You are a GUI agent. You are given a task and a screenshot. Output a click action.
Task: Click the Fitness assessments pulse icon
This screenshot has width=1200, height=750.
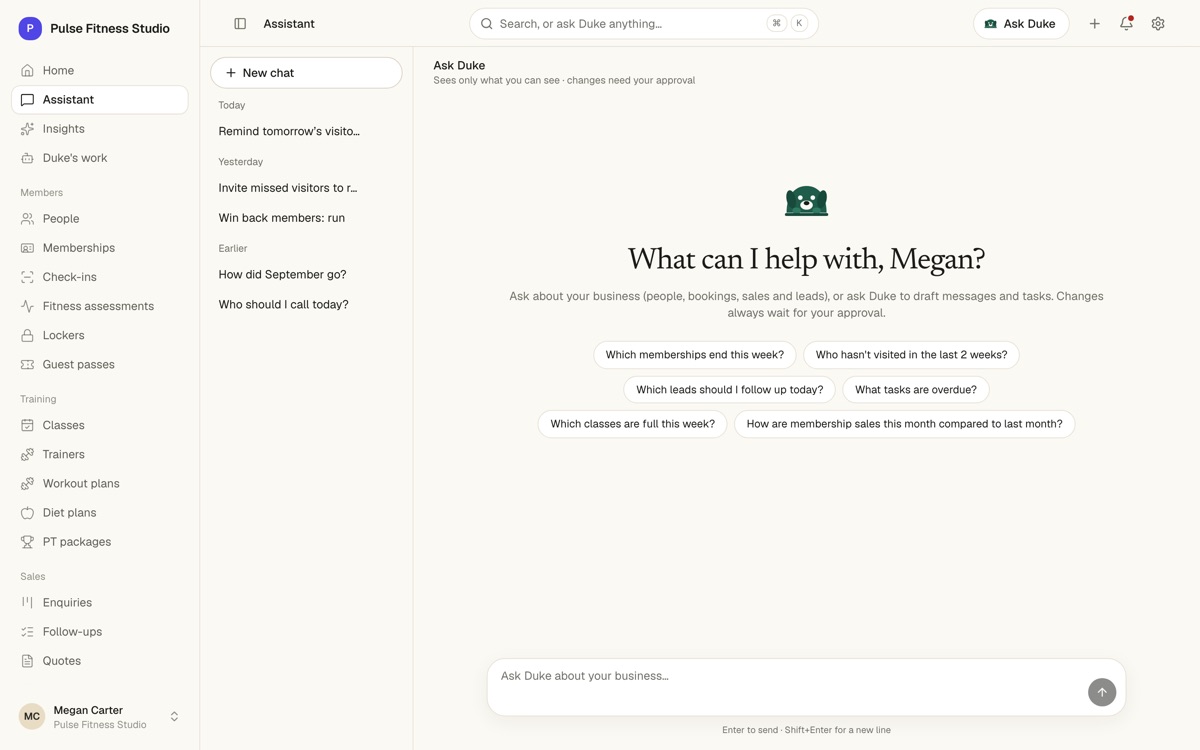click(27, 306)
